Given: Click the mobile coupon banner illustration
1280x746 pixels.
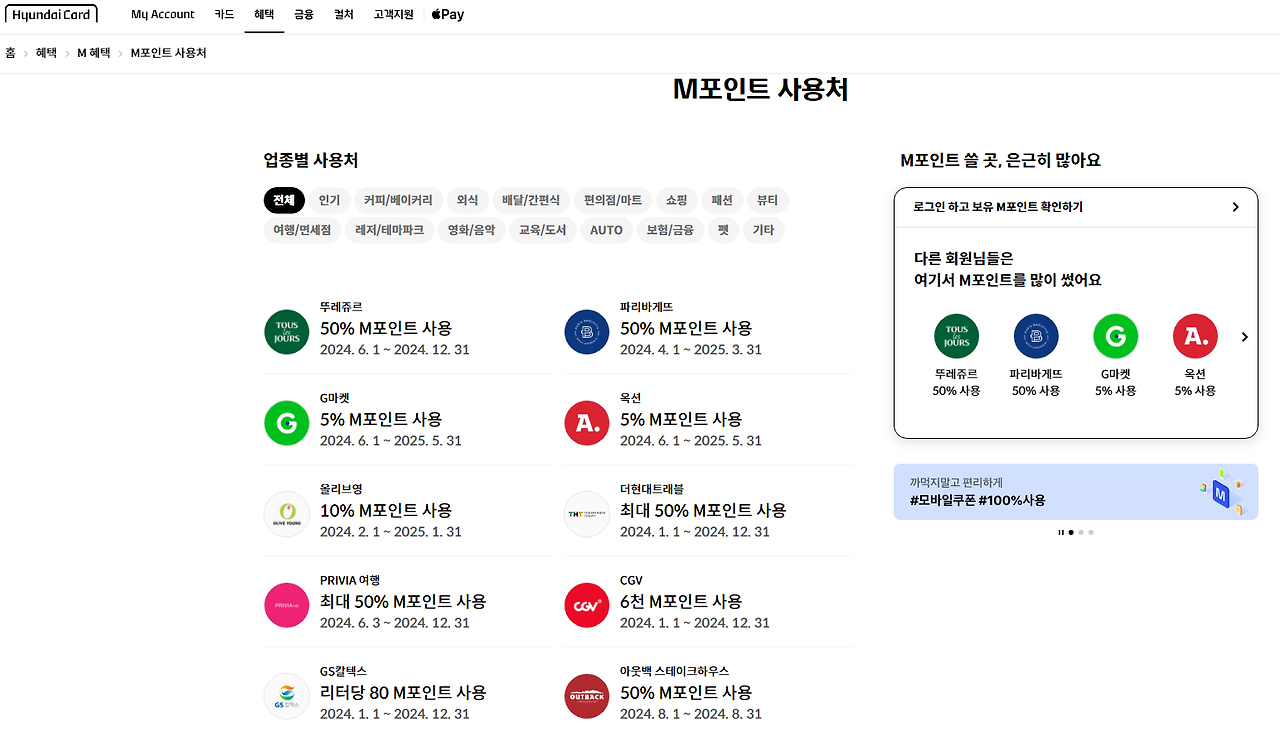Looking at the screenshot, I should 1221,492.
